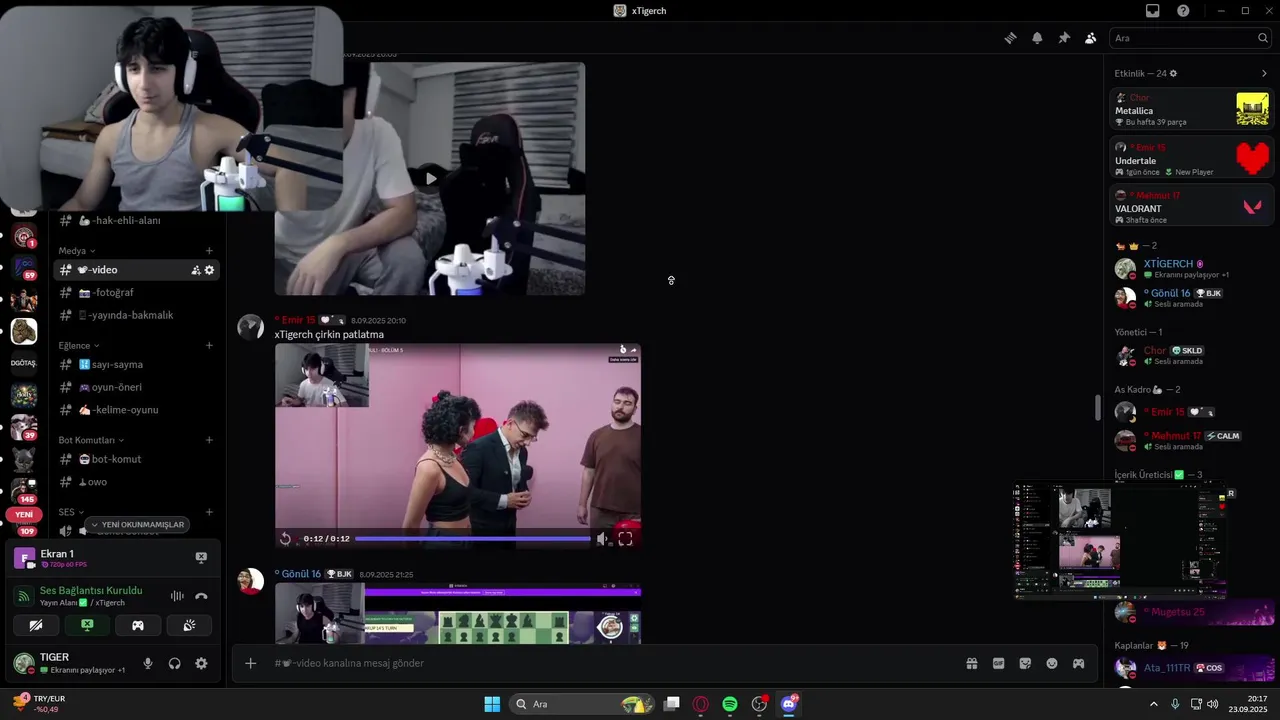Image resolution: width=1280 pixels, height=720 pixels.
Task: Stop streaming Ekran 1 icon
Action: tap(201, 557)
